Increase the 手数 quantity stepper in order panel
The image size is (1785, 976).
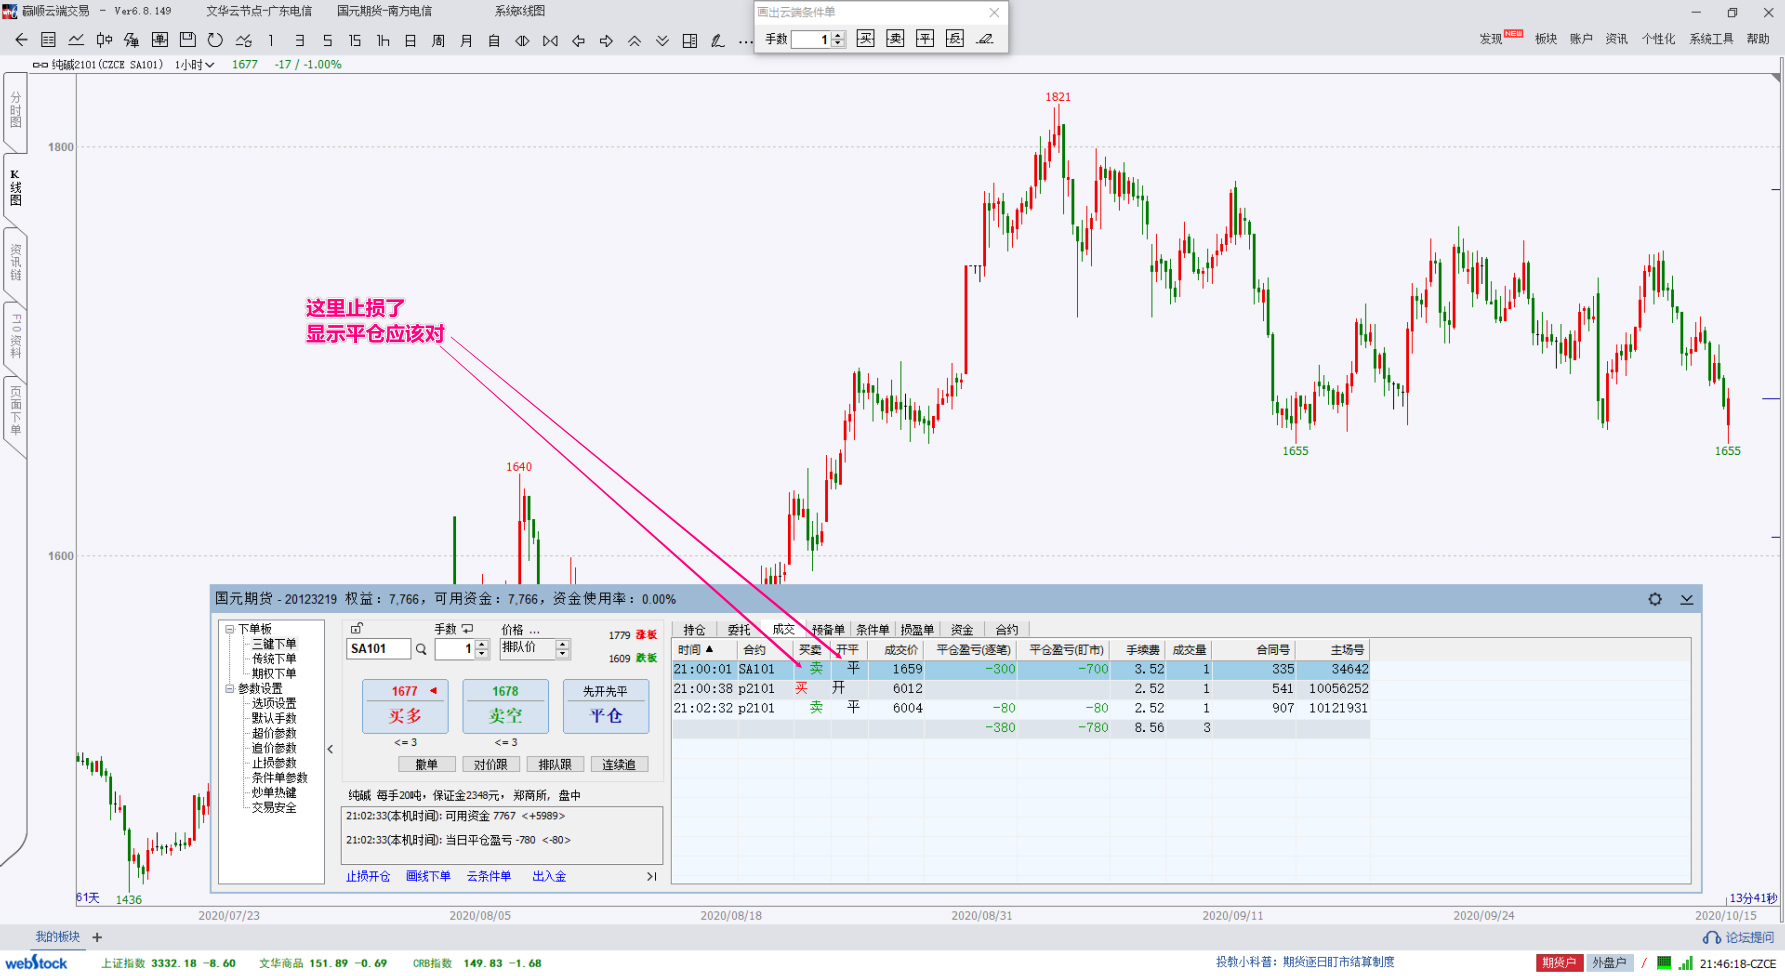[482, 644]
